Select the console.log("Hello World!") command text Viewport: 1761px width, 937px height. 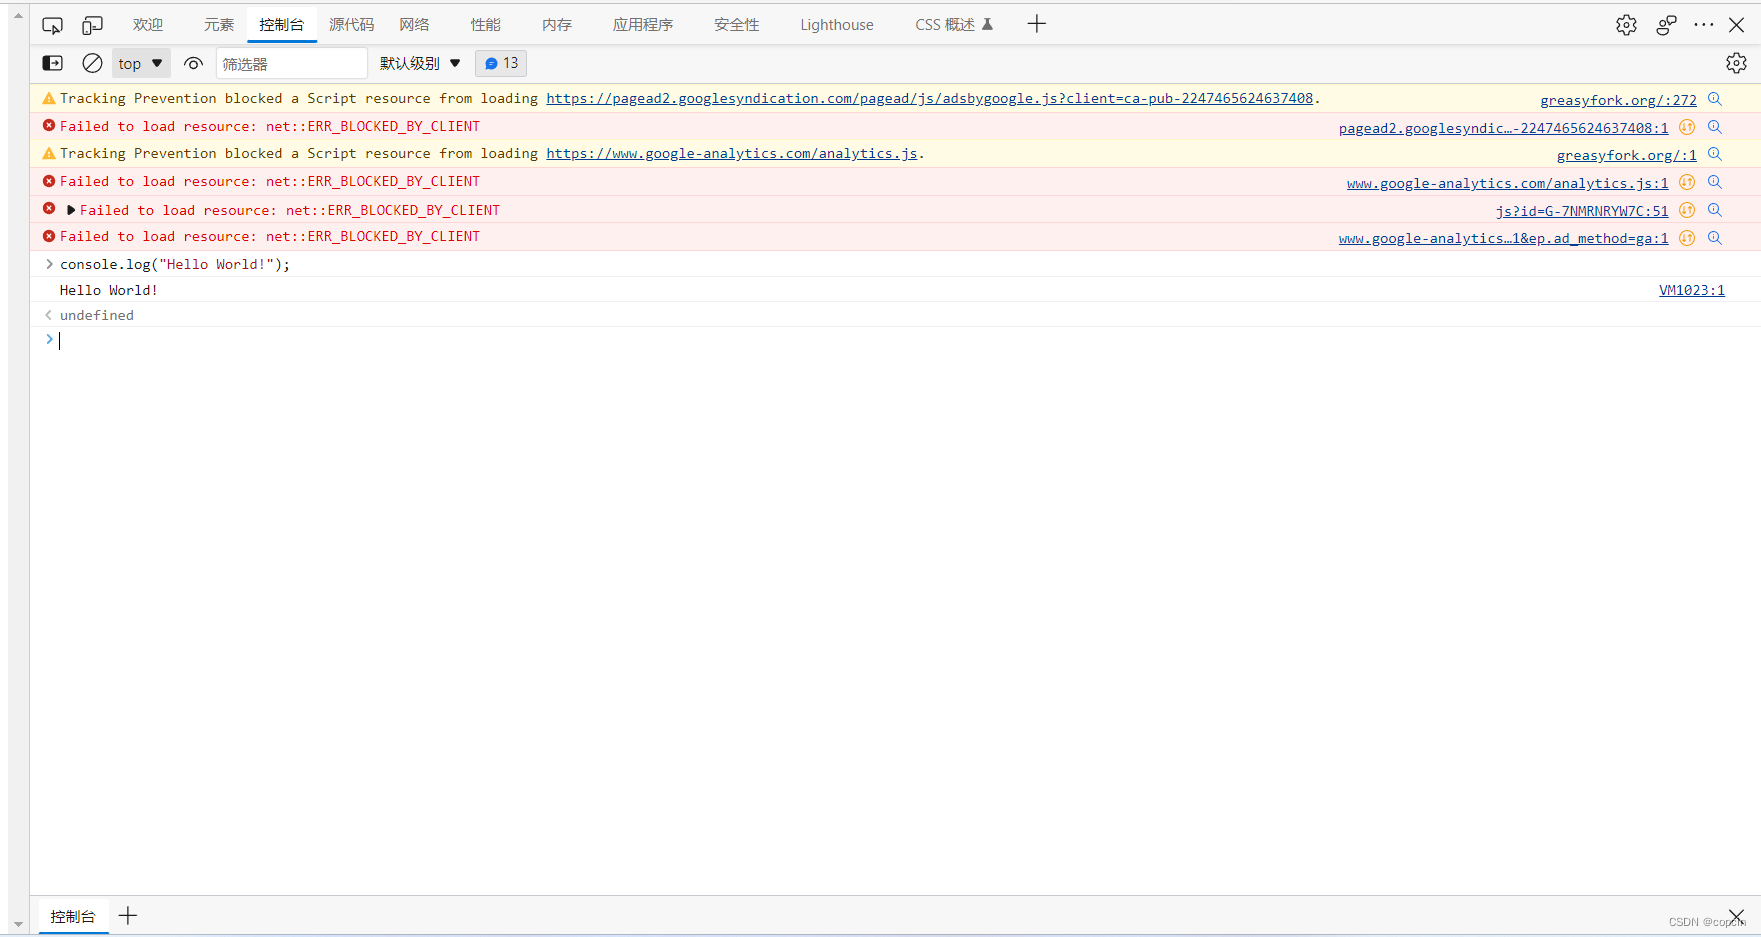[x=175, y=264]
